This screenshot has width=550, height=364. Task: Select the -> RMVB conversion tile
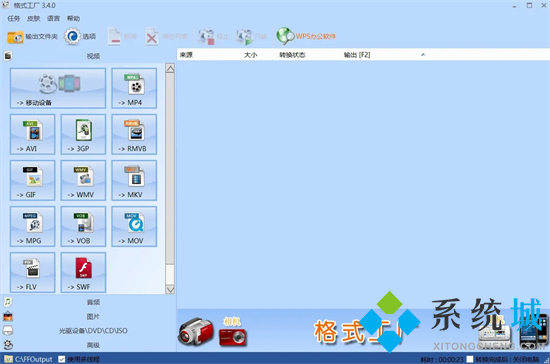[x=134, y=134]
